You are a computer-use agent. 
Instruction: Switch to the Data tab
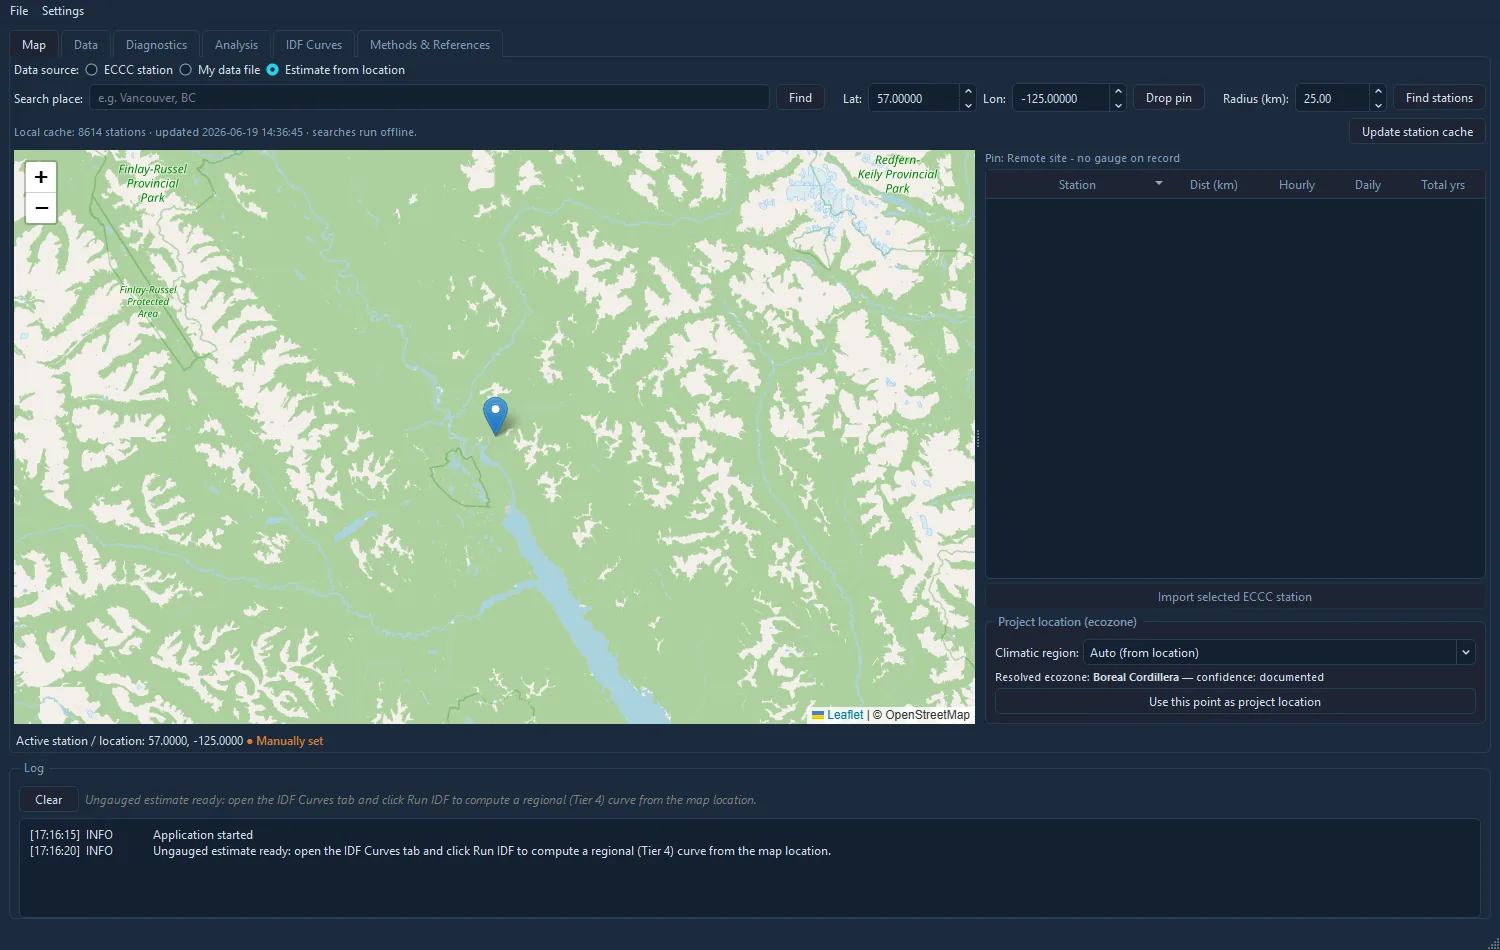[x=86, y=45]
